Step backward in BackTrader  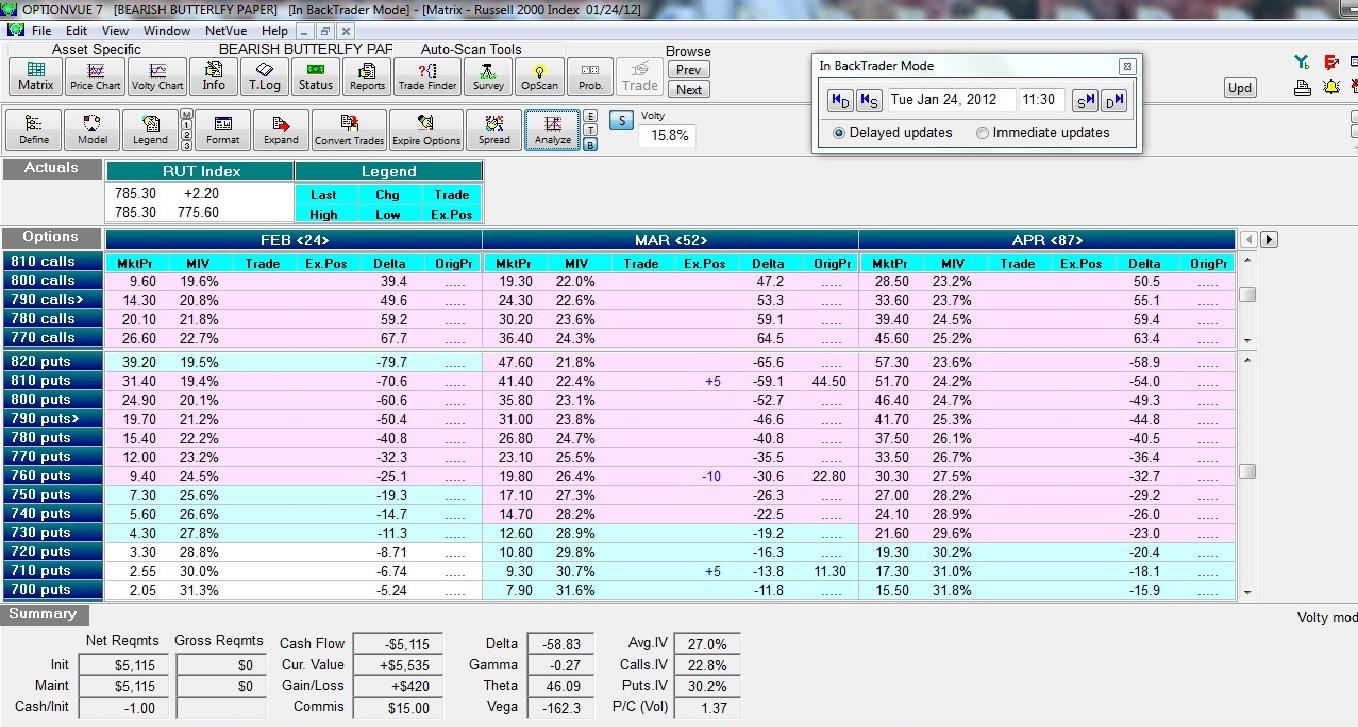click(x=869, y=99)
